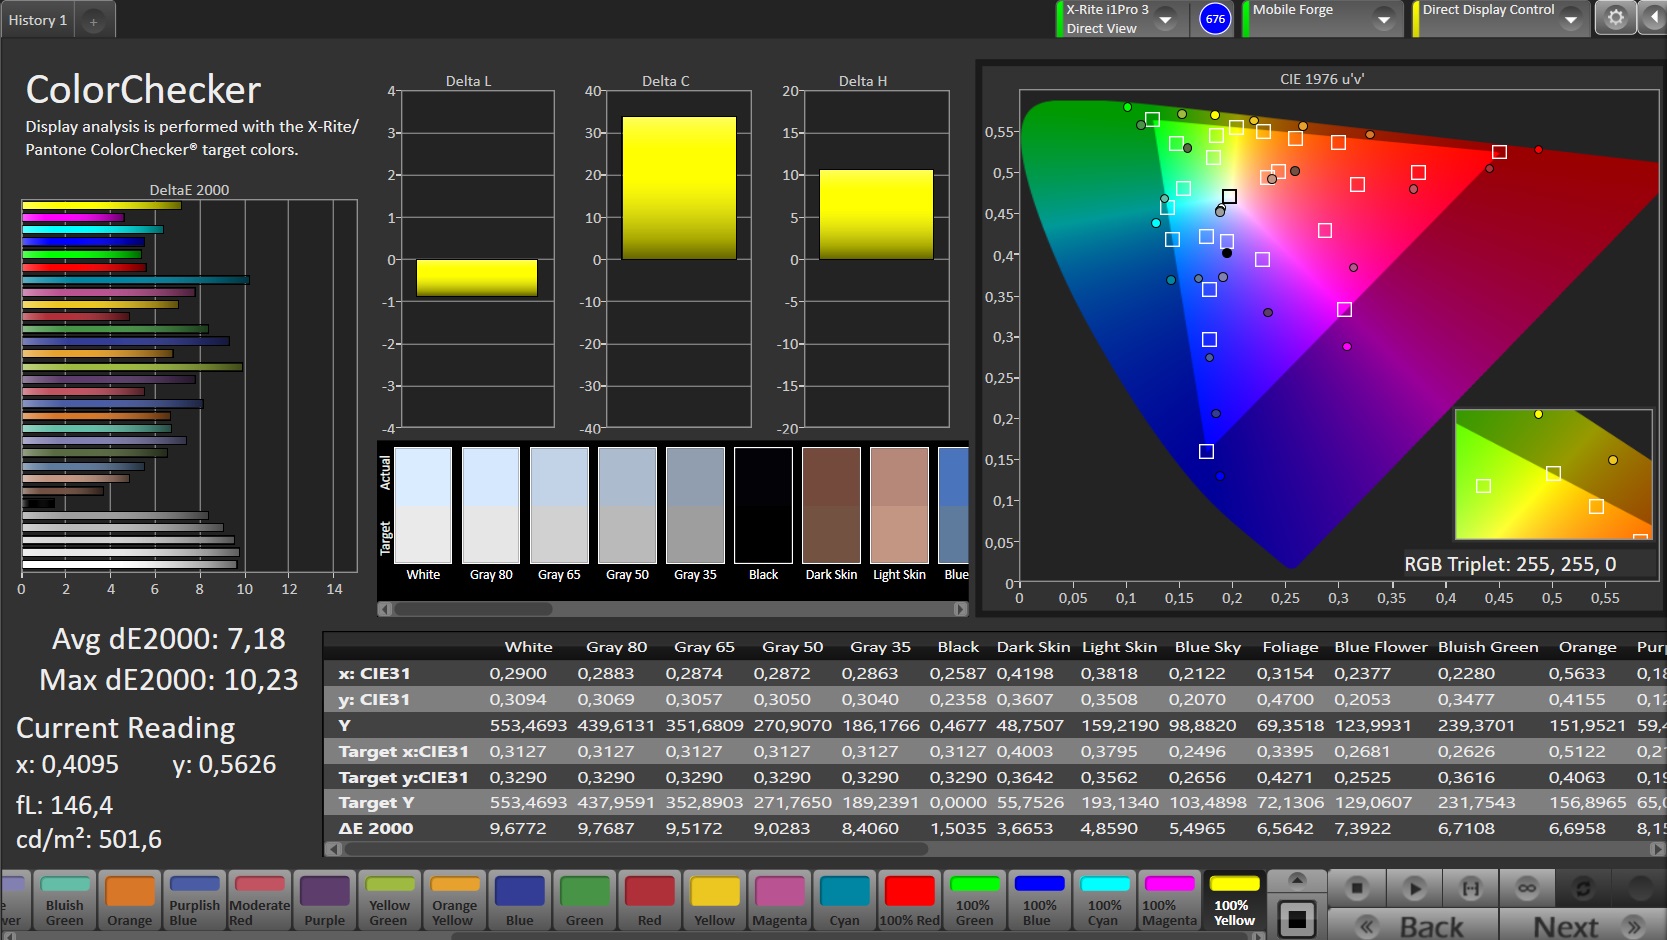Click the continuous read infinity icon
The image size is (1667, 940).
[1527, 887]
